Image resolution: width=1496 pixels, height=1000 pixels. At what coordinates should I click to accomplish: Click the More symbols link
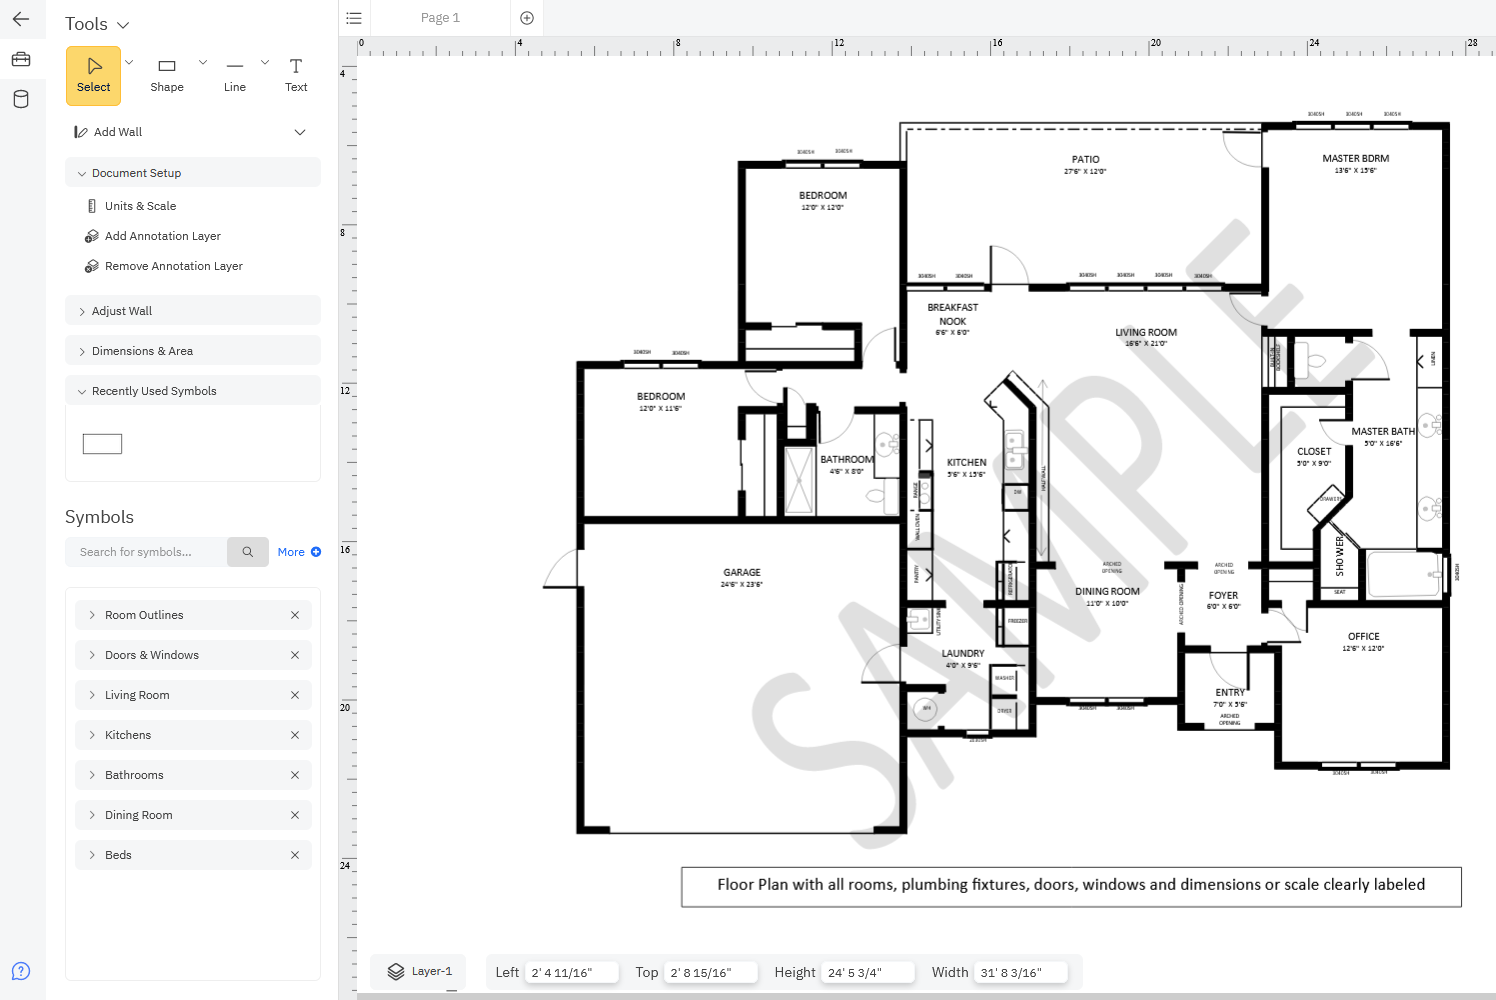click(x=299, y=552)
